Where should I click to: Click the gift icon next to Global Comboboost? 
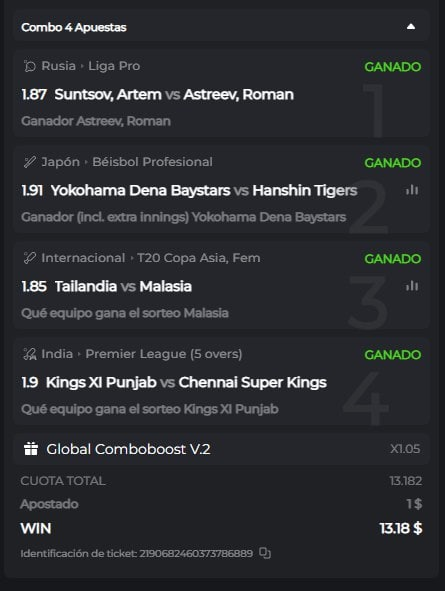pos(31,449)
